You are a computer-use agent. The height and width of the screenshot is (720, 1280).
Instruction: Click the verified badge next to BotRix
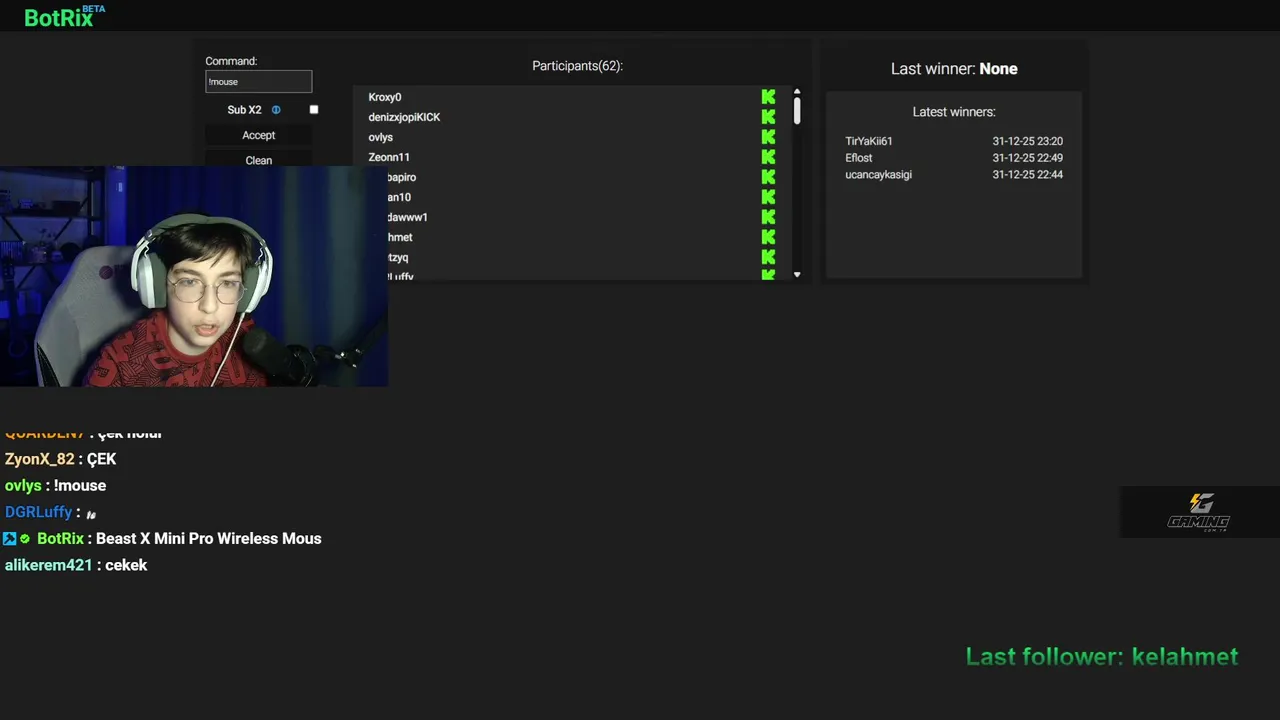point(25,539)
